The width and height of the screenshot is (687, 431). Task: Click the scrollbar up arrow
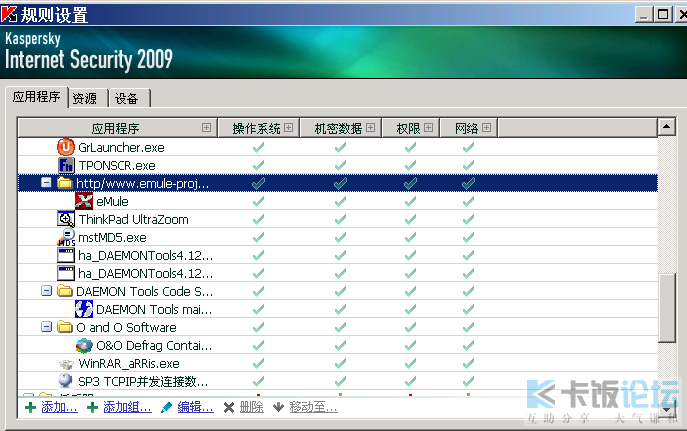[666, 127]
